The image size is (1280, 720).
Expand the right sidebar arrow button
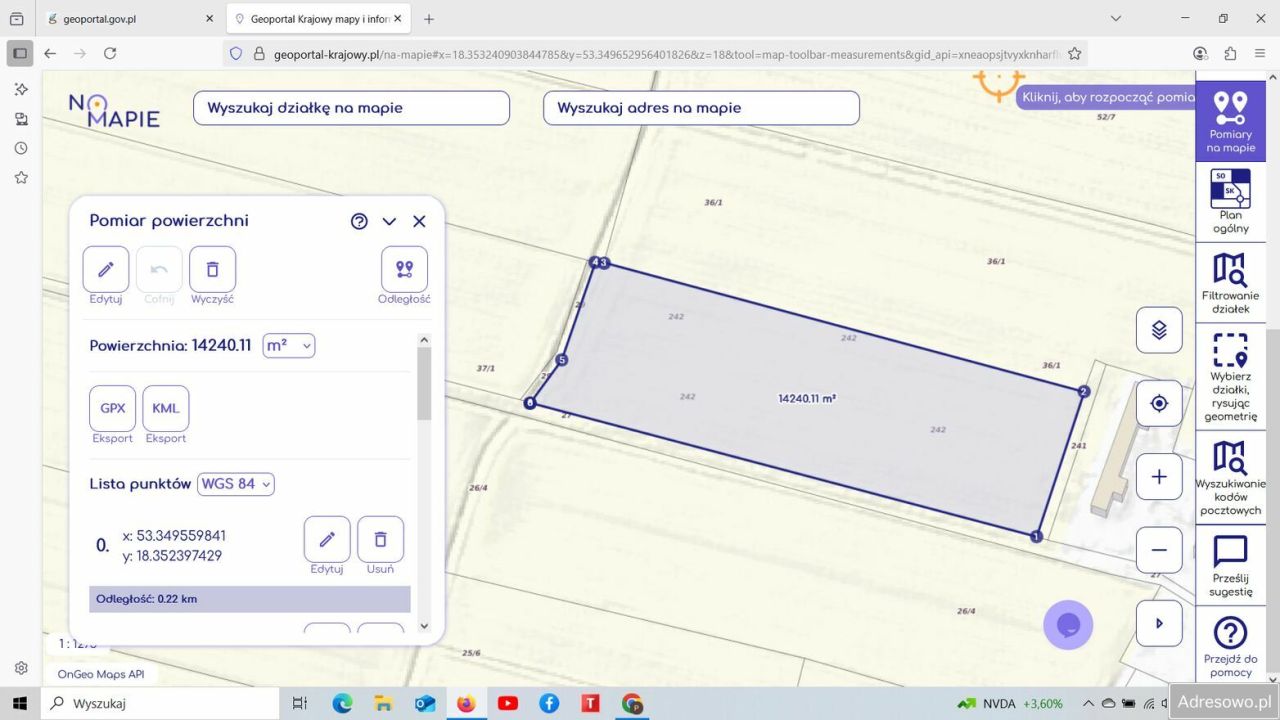[1159, 623]
